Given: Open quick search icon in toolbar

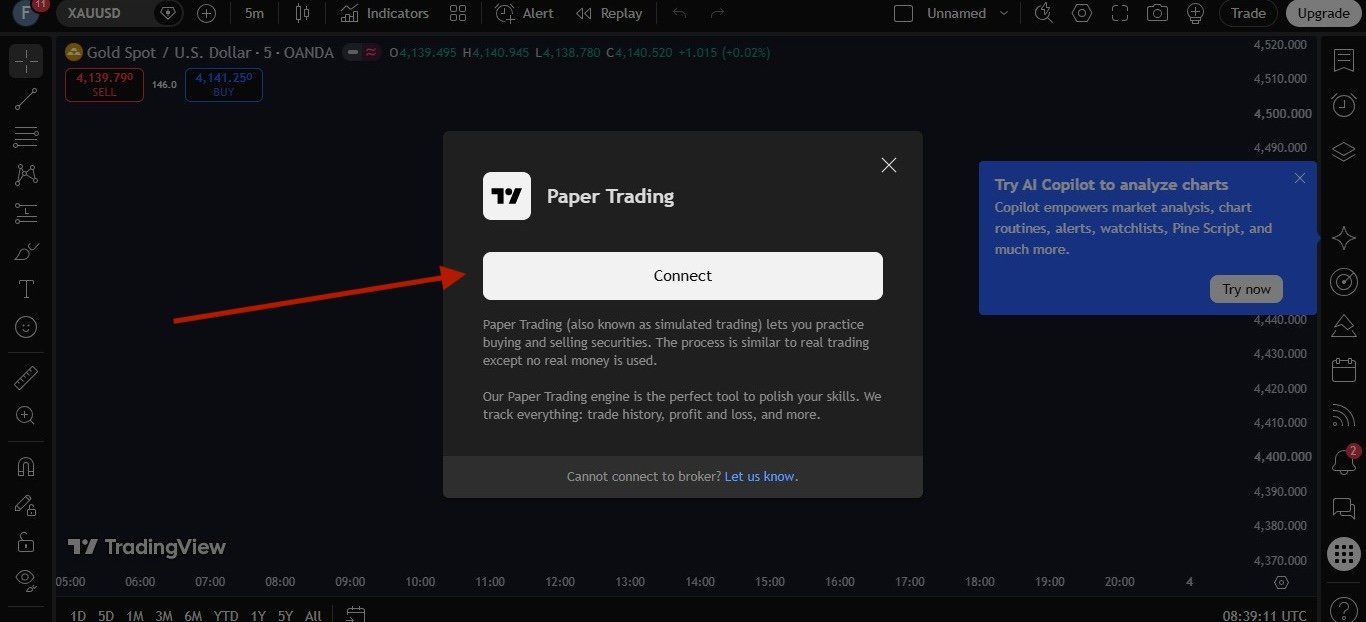Looking at the screenshot, I should coord(1044,13).
